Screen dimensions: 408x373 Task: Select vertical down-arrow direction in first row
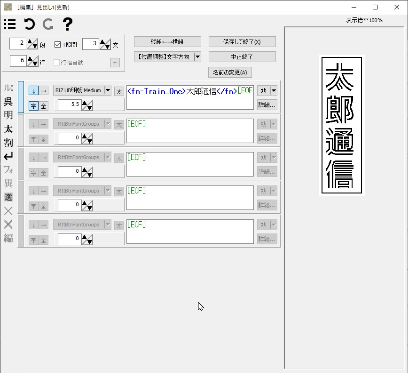[33, 90]
